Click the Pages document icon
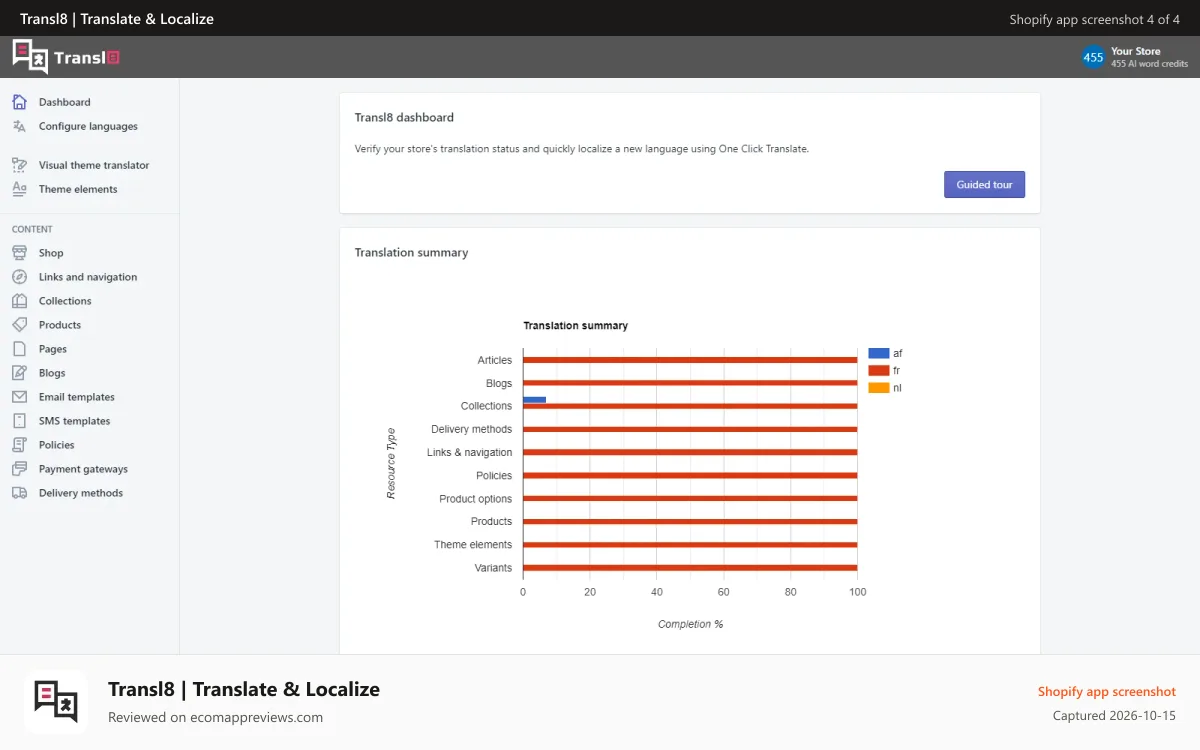Image resolution: width=1200 pixels, height=750 pixels. tap(19, 349)
